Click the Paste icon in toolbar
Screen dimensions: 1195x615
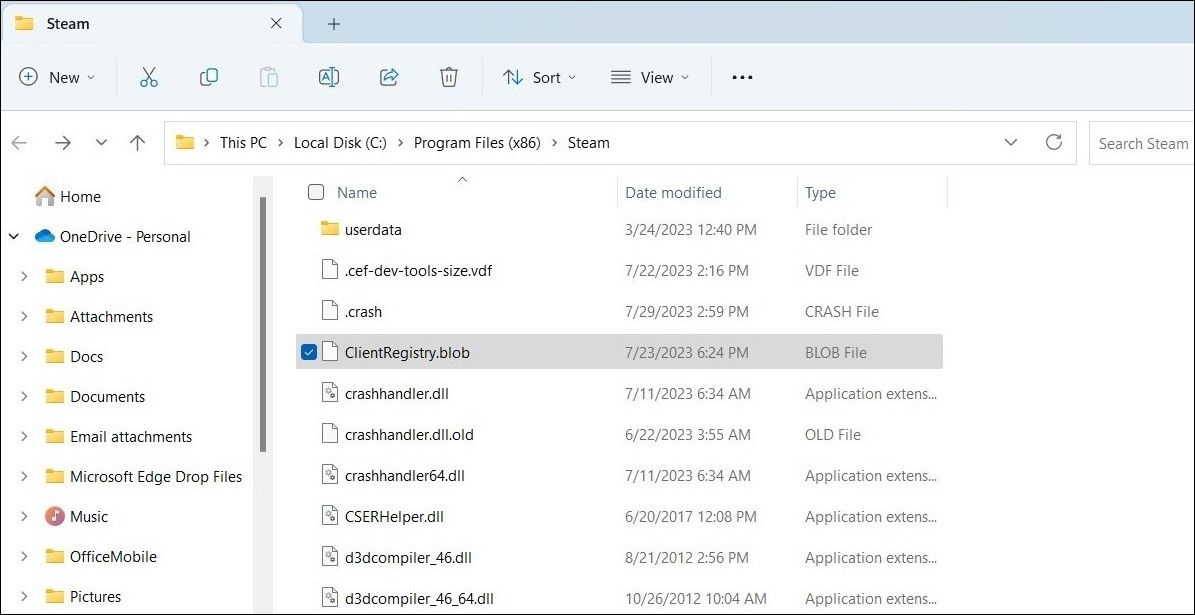(x=268, y=77)
